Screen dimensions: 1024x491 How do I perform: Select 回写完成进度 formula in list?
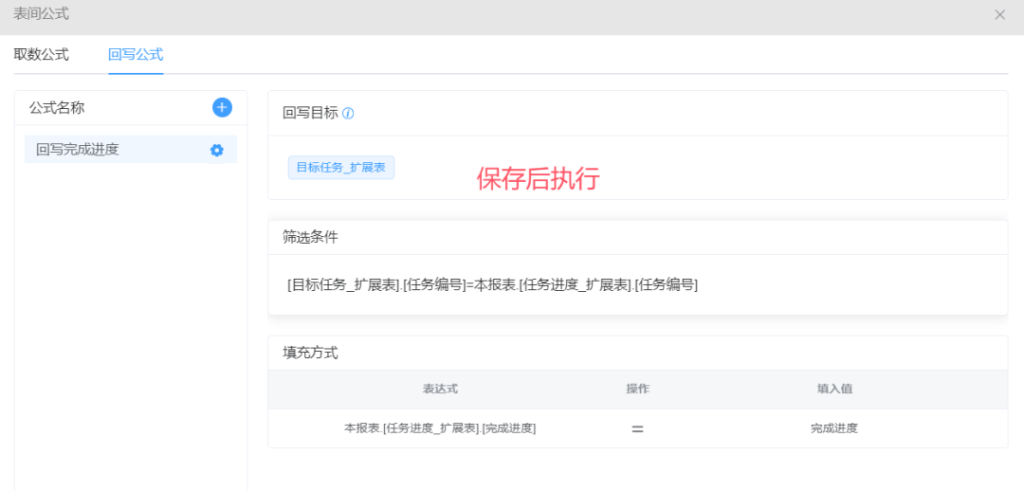click(131, 150)
